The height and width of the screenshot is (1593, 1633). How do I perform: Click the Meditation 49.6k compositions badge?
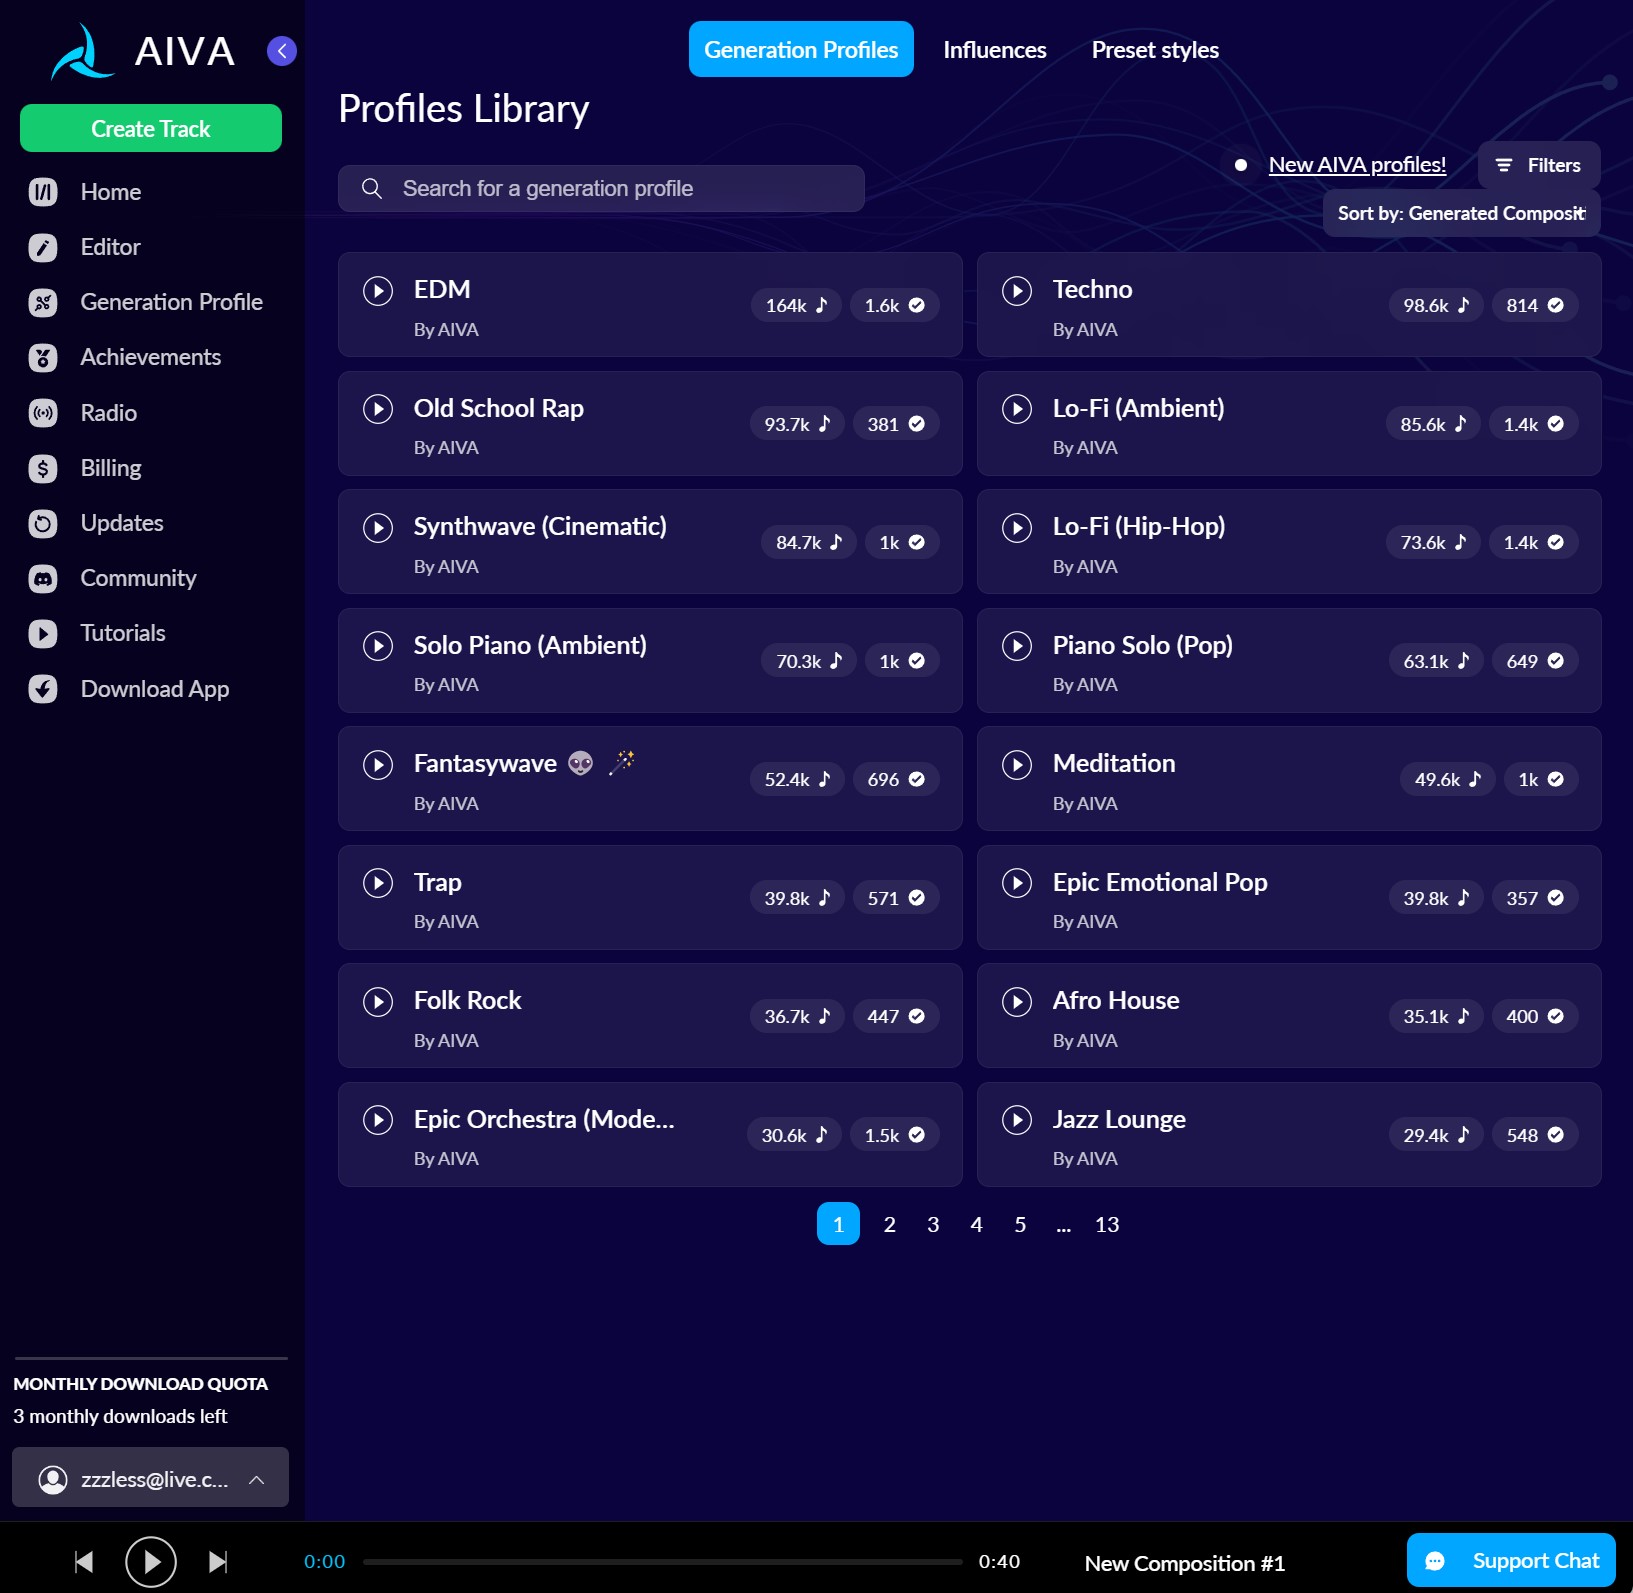pos(1447,779)
